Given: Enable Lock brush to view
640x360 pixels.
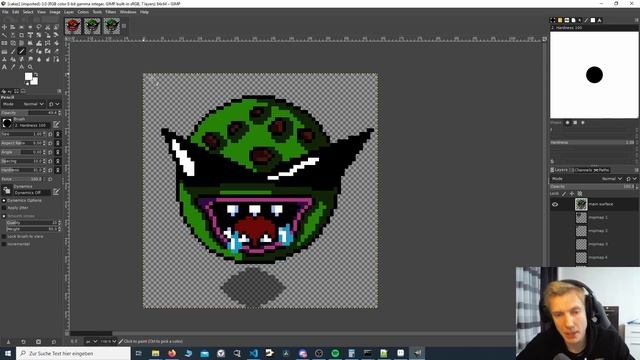Looking at the screenshot, I should (4, 236).
